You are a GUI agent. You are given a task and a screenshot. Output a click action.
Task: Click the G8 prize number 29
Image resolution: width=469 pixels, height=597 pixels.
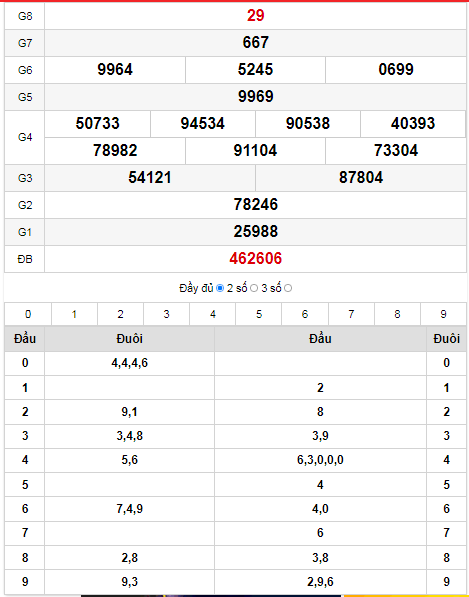point(255,16)
